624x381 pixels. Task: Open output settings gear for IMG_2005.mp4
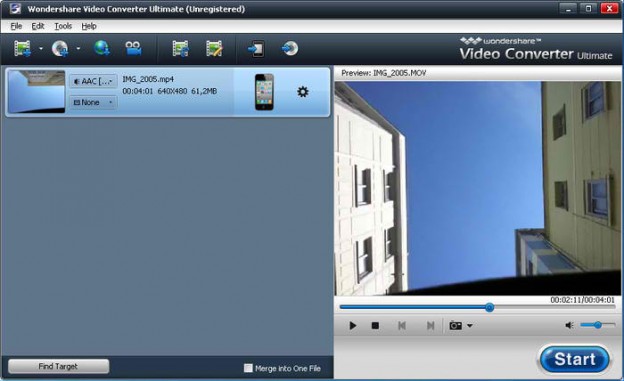click(x=303, y=92)
